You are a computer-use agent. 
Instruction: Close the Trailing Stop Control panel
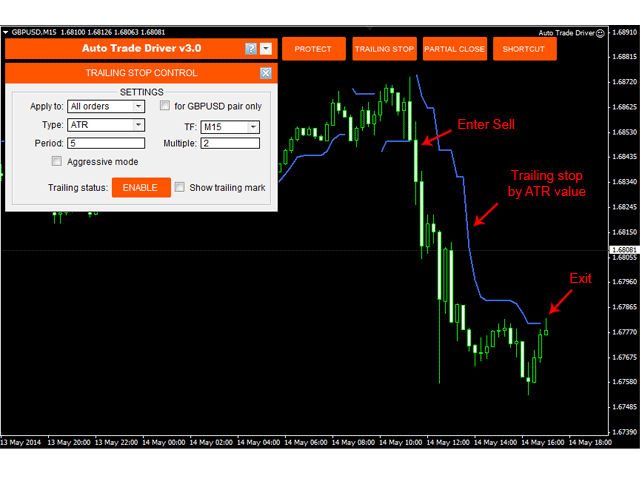(265, 73)
